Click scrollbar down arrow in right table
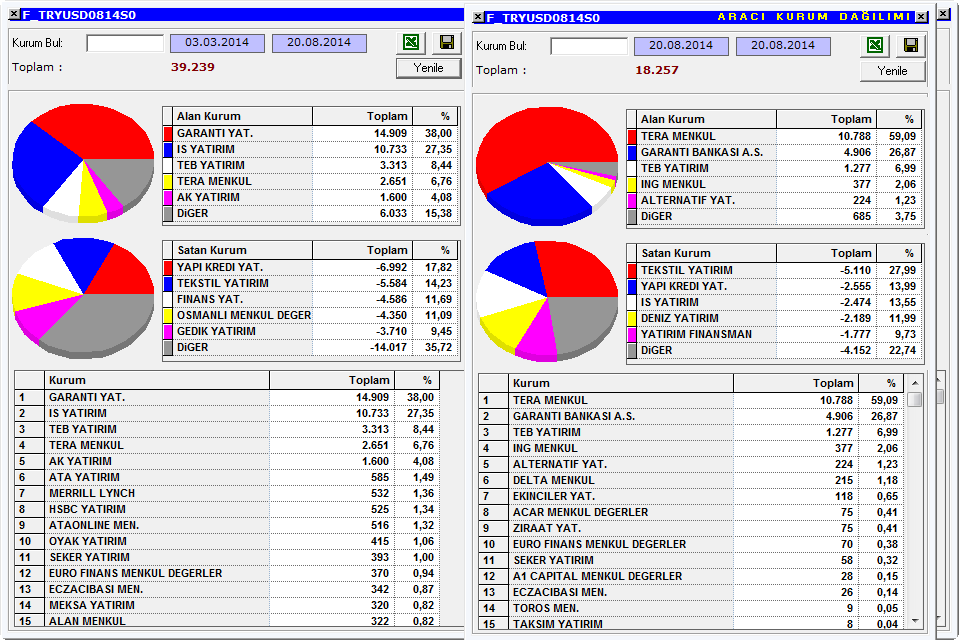Image resolution: width=959 pixels, height=640 pixels. pyautogui.click(x=915, y=620)
